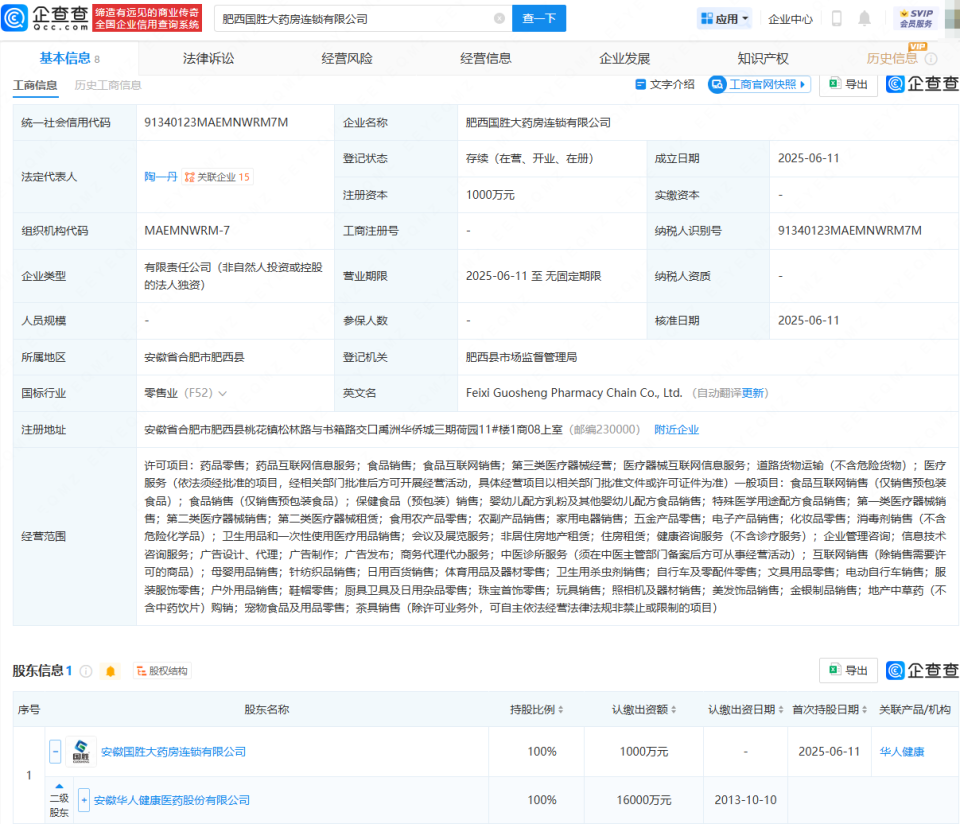This screenshot has height=824, width=960.
Task: Click registered capital 1000万元 cell
Action: [490, 195]
